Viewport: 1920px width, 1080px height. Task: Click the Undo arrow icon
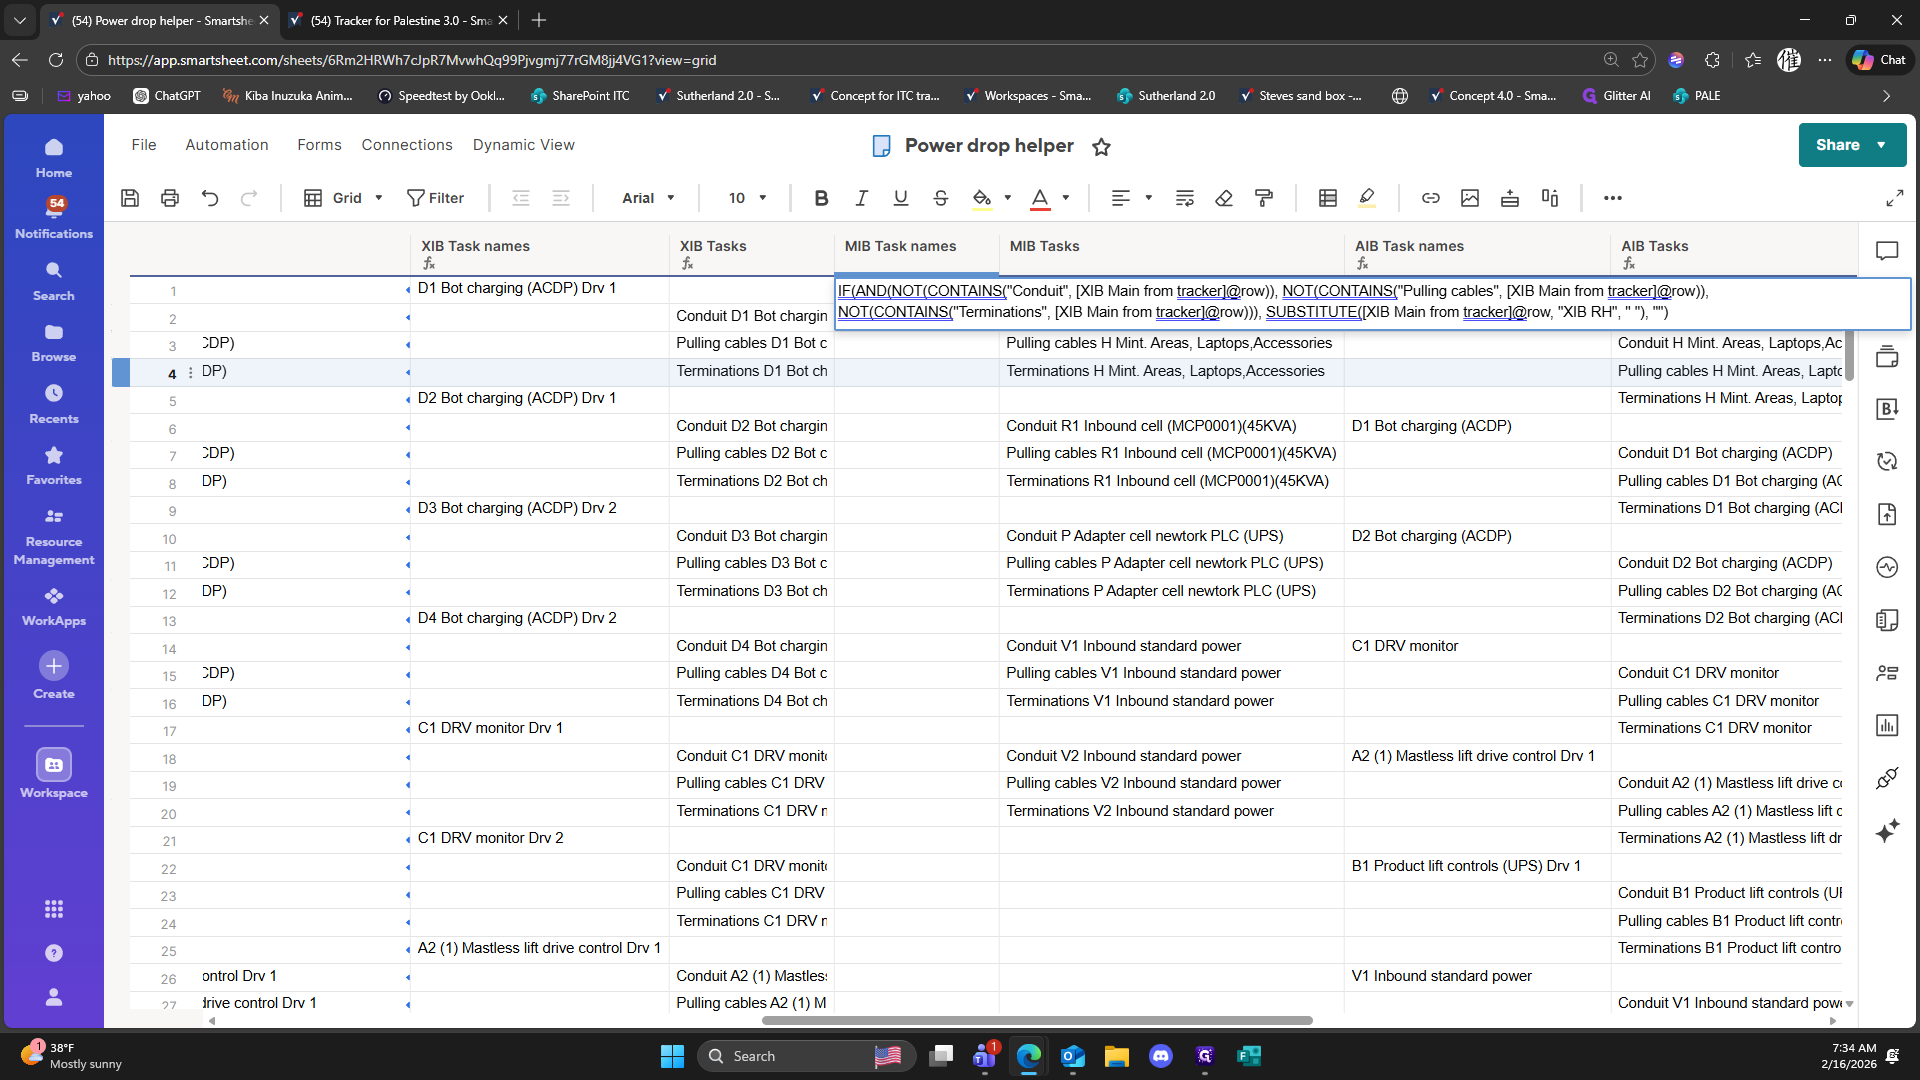209,198
